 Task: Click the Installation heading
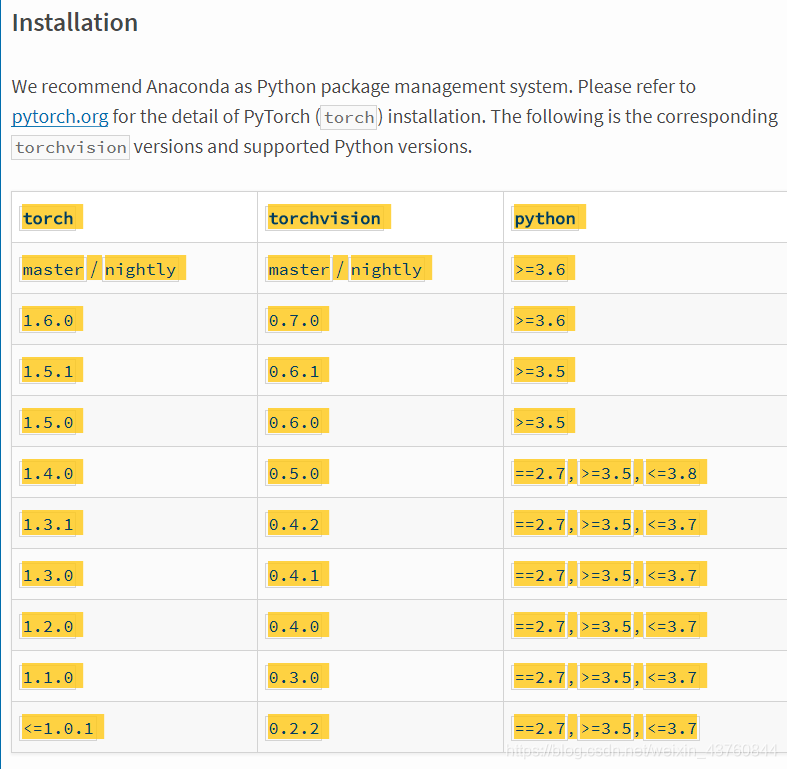(x=75, y=23)
